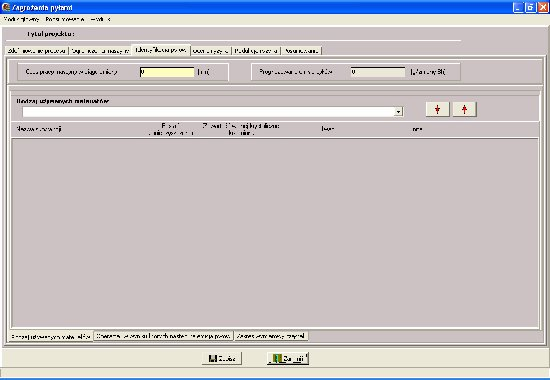550x380 pixels.
Task: Switch to the fifth tab of the upper tab row
Action: coord(256,51)
